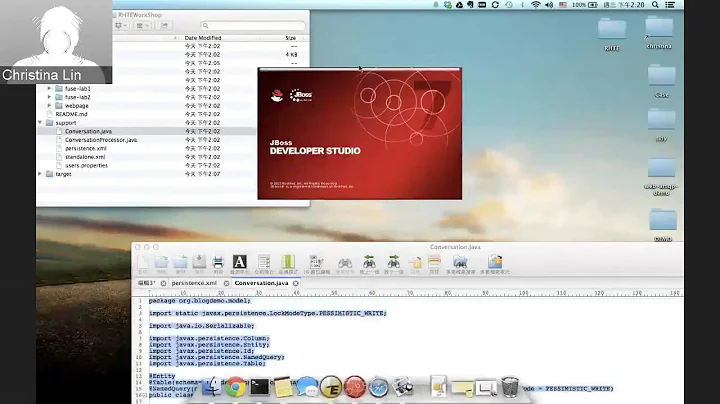Click the battery indicator in menu bar
The image size is (720, 404).
coord(585,5)
